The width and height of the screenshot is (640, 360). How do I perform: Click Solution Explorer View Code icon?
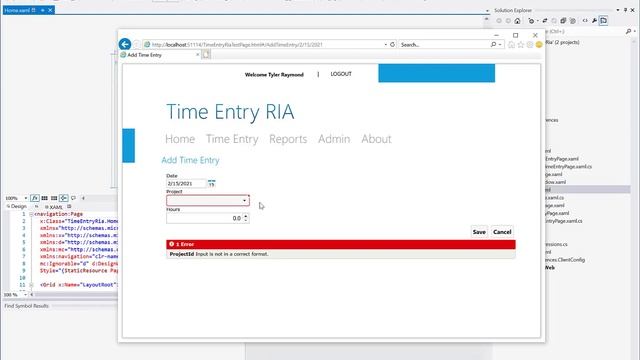click(x=584, y=21)
